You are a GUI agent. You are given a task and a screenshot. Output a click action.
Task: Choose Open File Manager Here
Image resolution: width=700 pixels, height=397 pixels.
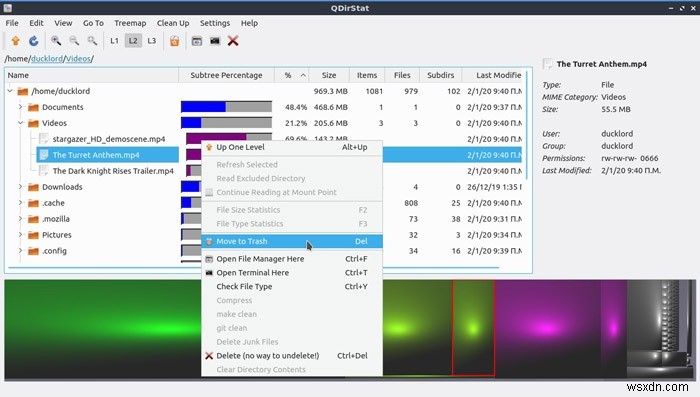tap(292, 259)
